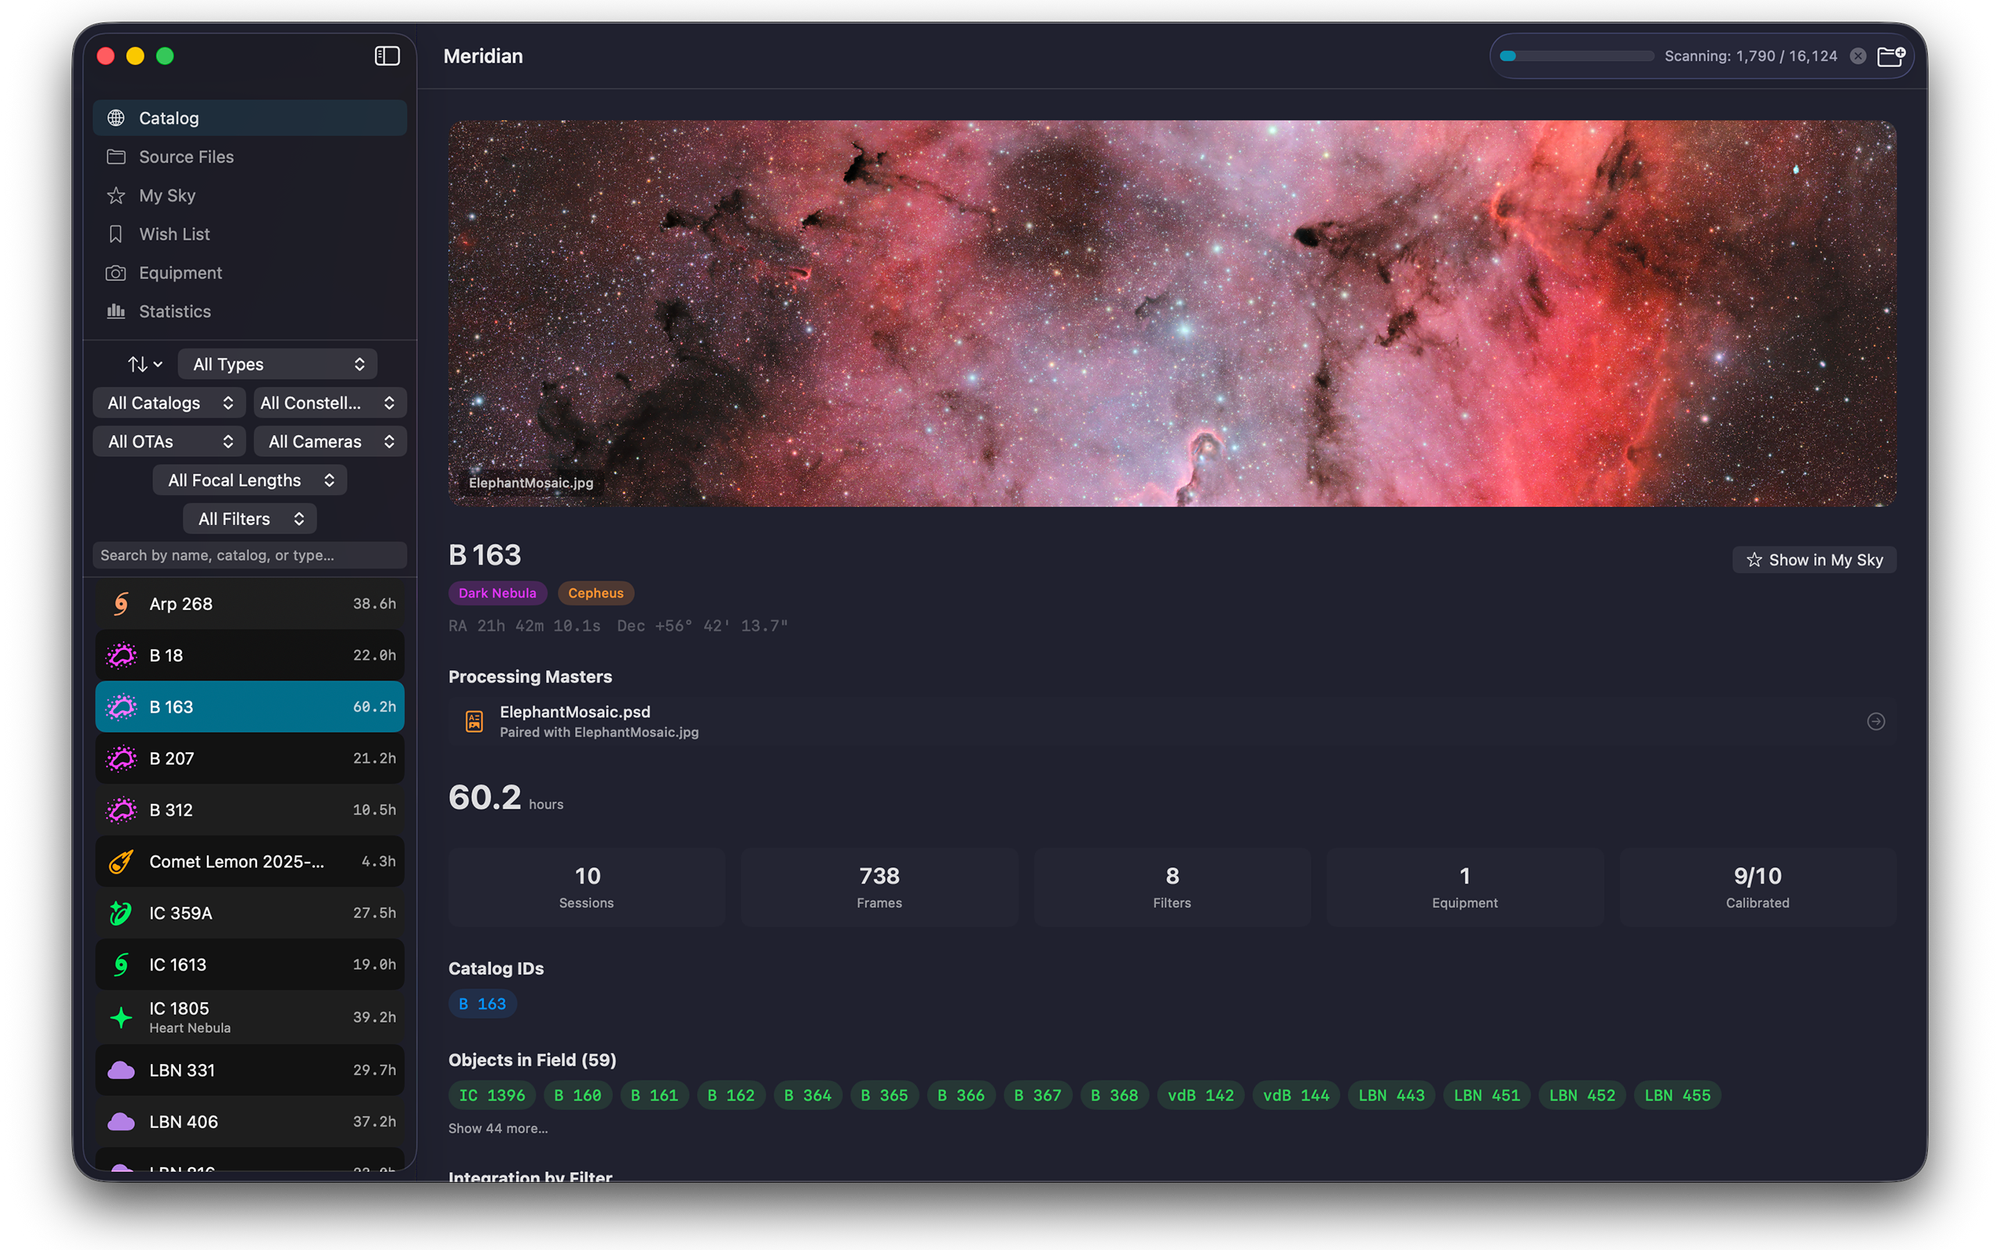2000x1250 pixels.
Task: Click the 738 Frames stat card
Action: click(x=880, y=887)
